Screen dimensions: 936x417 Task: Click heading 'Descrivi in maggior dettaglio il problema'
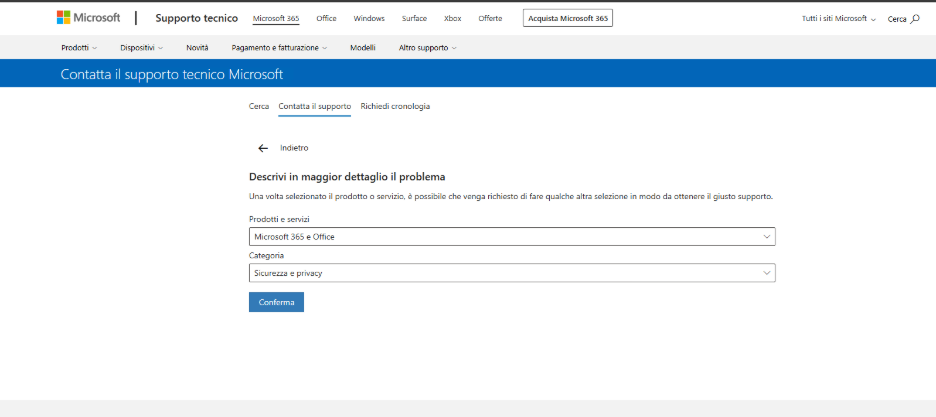(x=347, y=177)
